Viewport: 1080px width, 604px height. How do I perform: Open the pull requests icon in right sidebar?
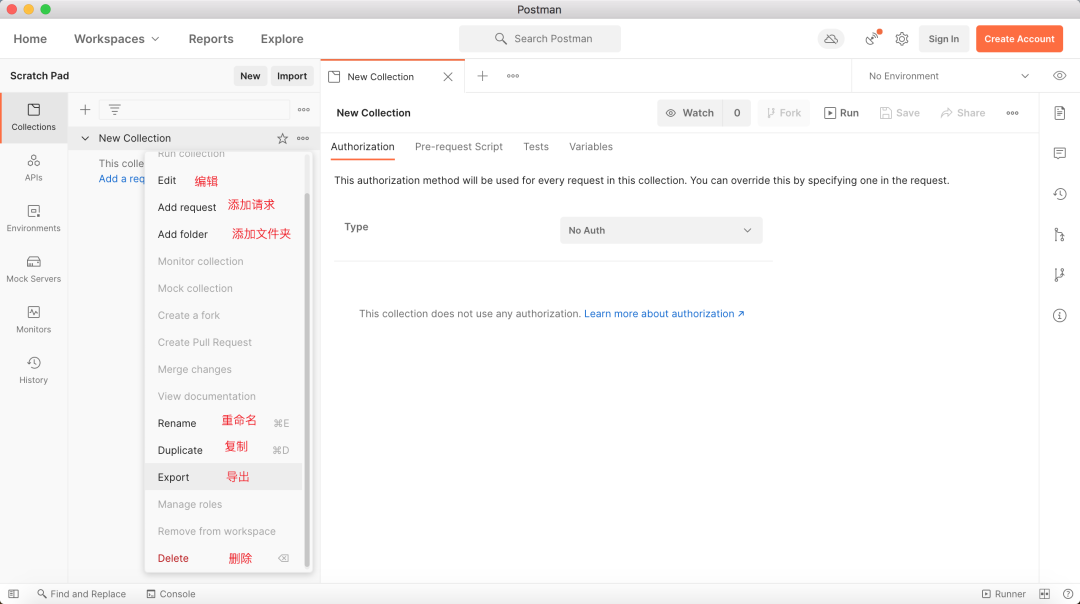[1059, 235]
